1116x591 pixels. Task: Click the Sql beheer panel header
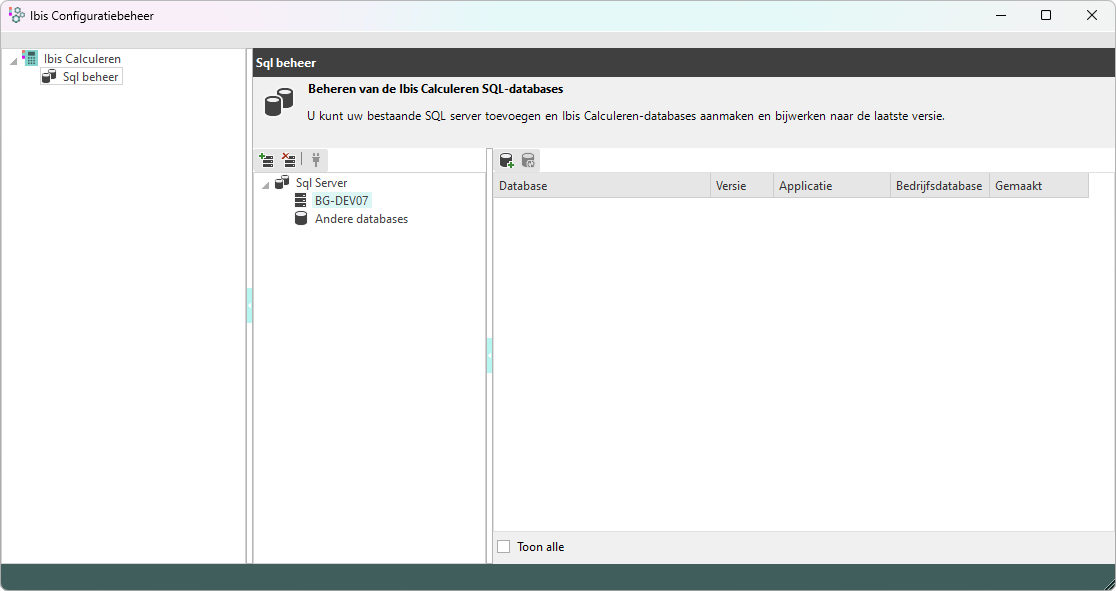(684, 63)
